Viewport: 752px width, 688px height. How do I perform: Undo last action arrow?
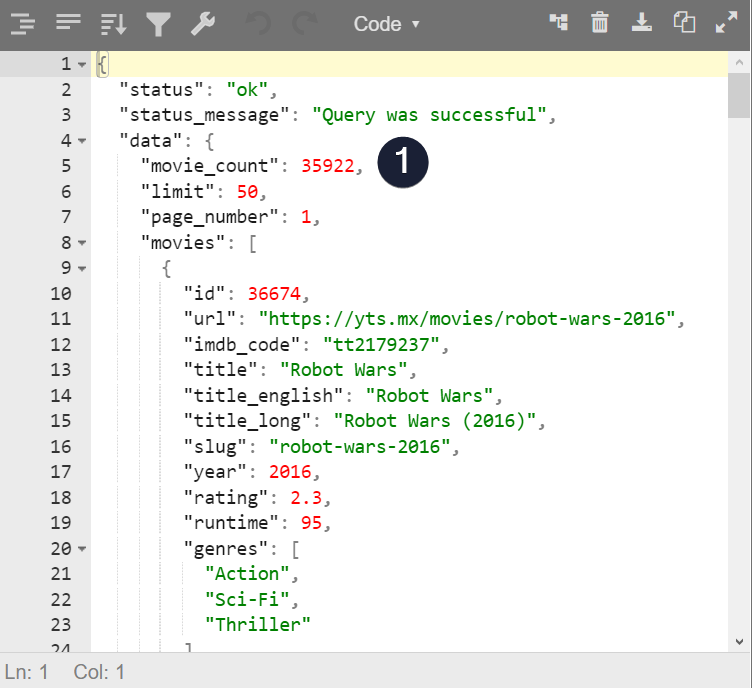click(x=259, y=23)
